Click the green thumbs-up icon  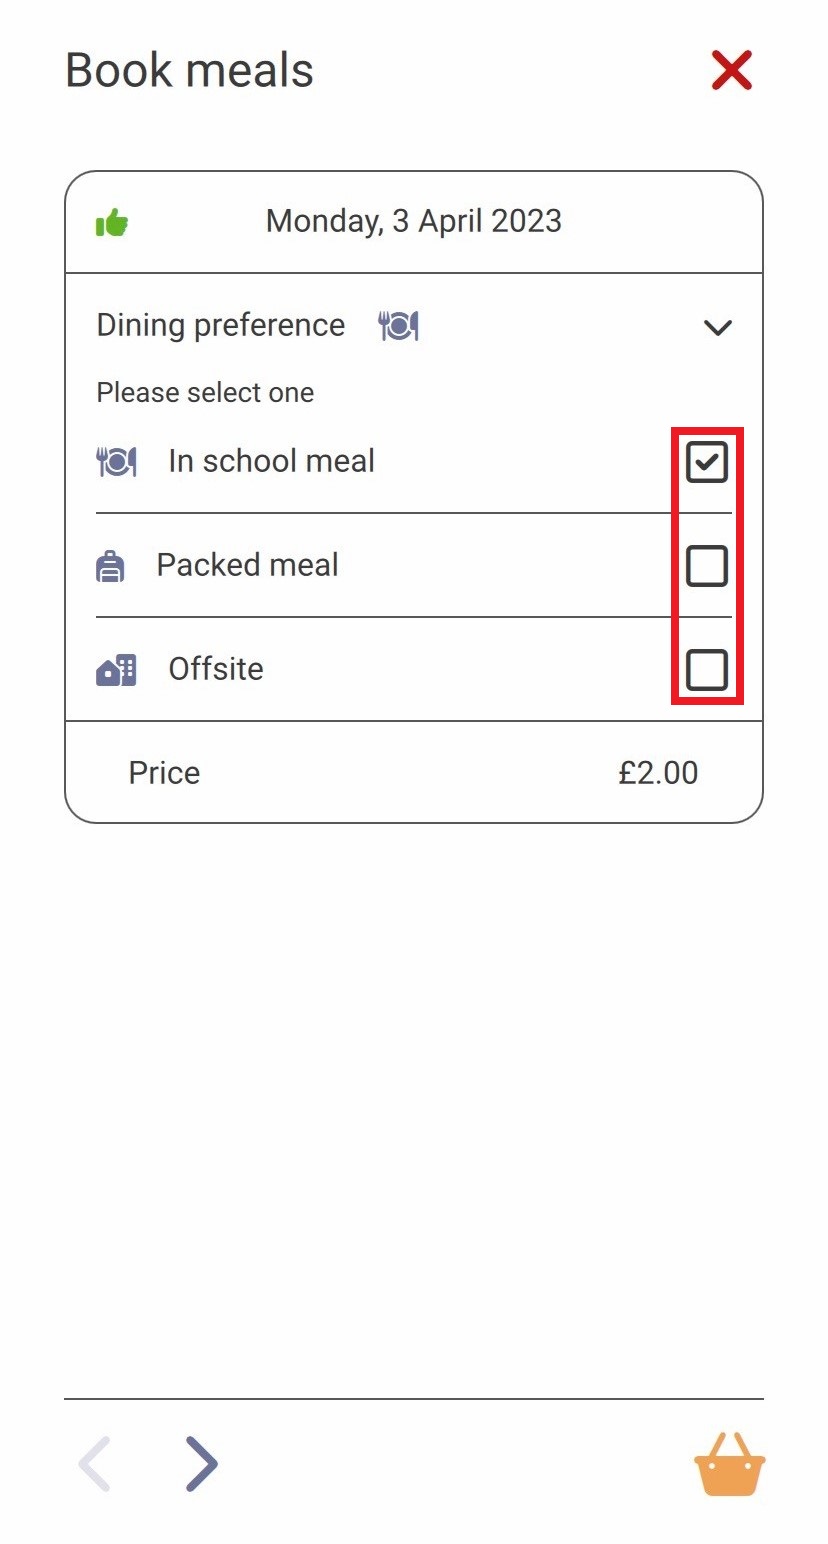pyautogui.click(x=112, y=222)
